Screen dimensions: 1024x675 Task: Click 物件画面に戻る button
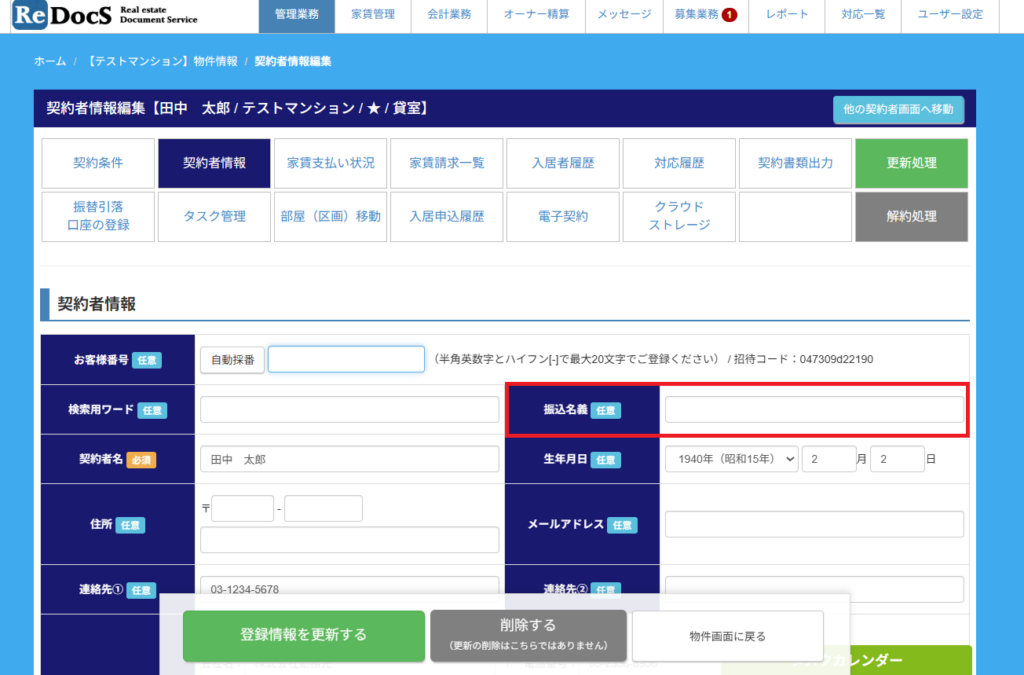tap(727, 636)
